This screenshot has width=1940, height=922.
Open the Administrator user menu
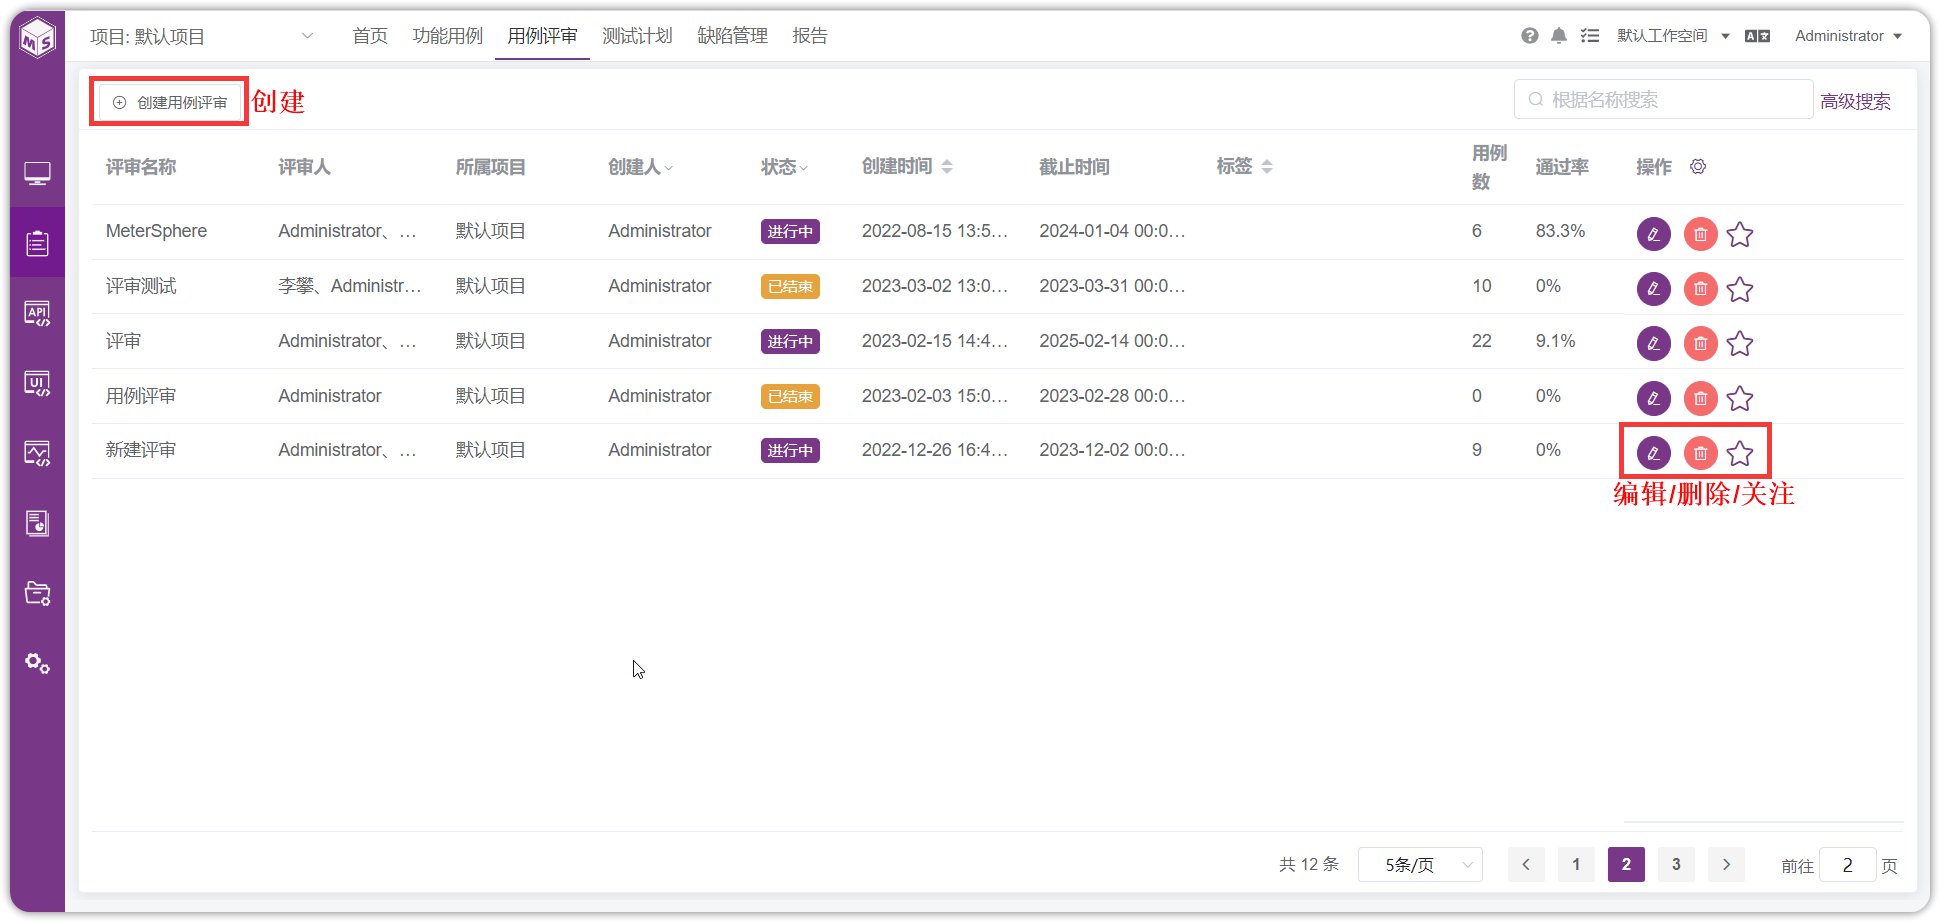point(1848,36)
